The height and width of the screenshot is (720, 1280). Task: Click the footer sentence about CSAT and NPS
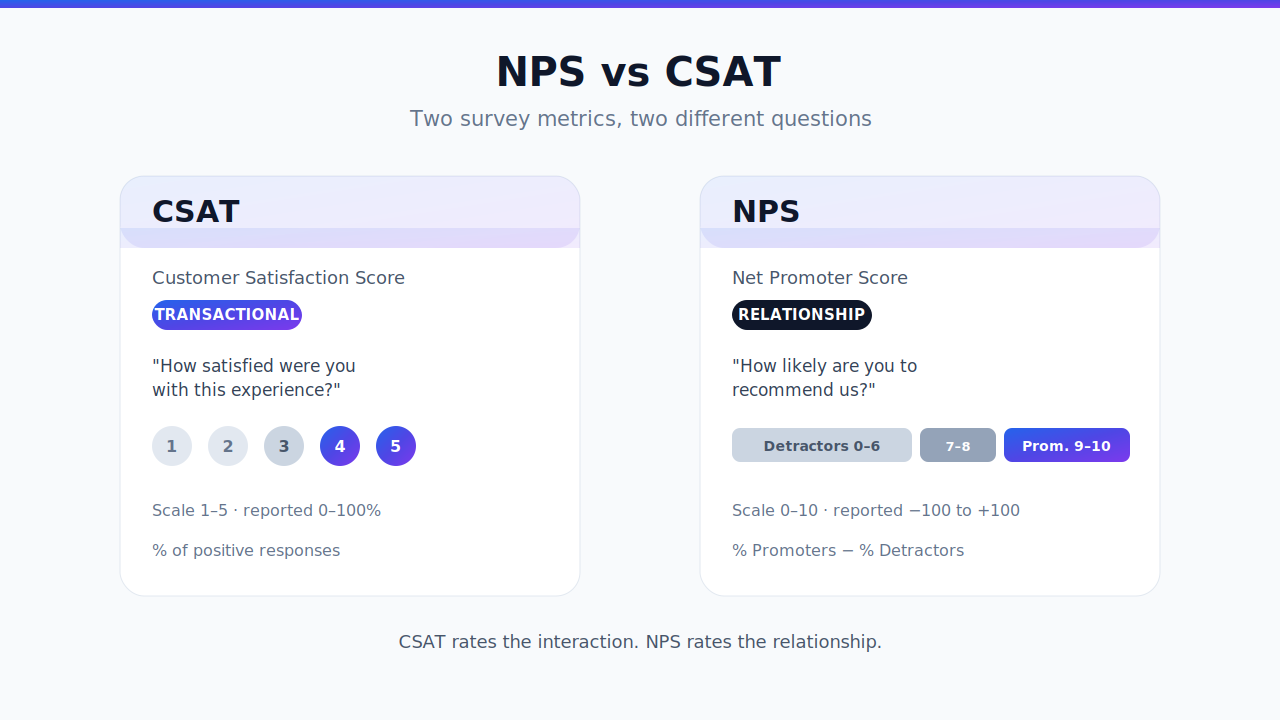click(x=640, y=642)
